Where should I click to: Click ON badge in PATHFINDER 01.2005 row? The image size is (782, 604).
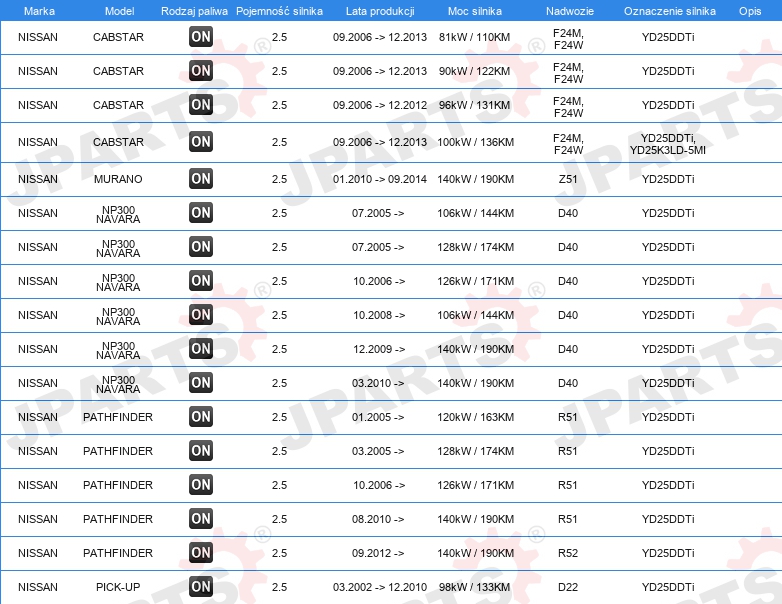point(201,416)
